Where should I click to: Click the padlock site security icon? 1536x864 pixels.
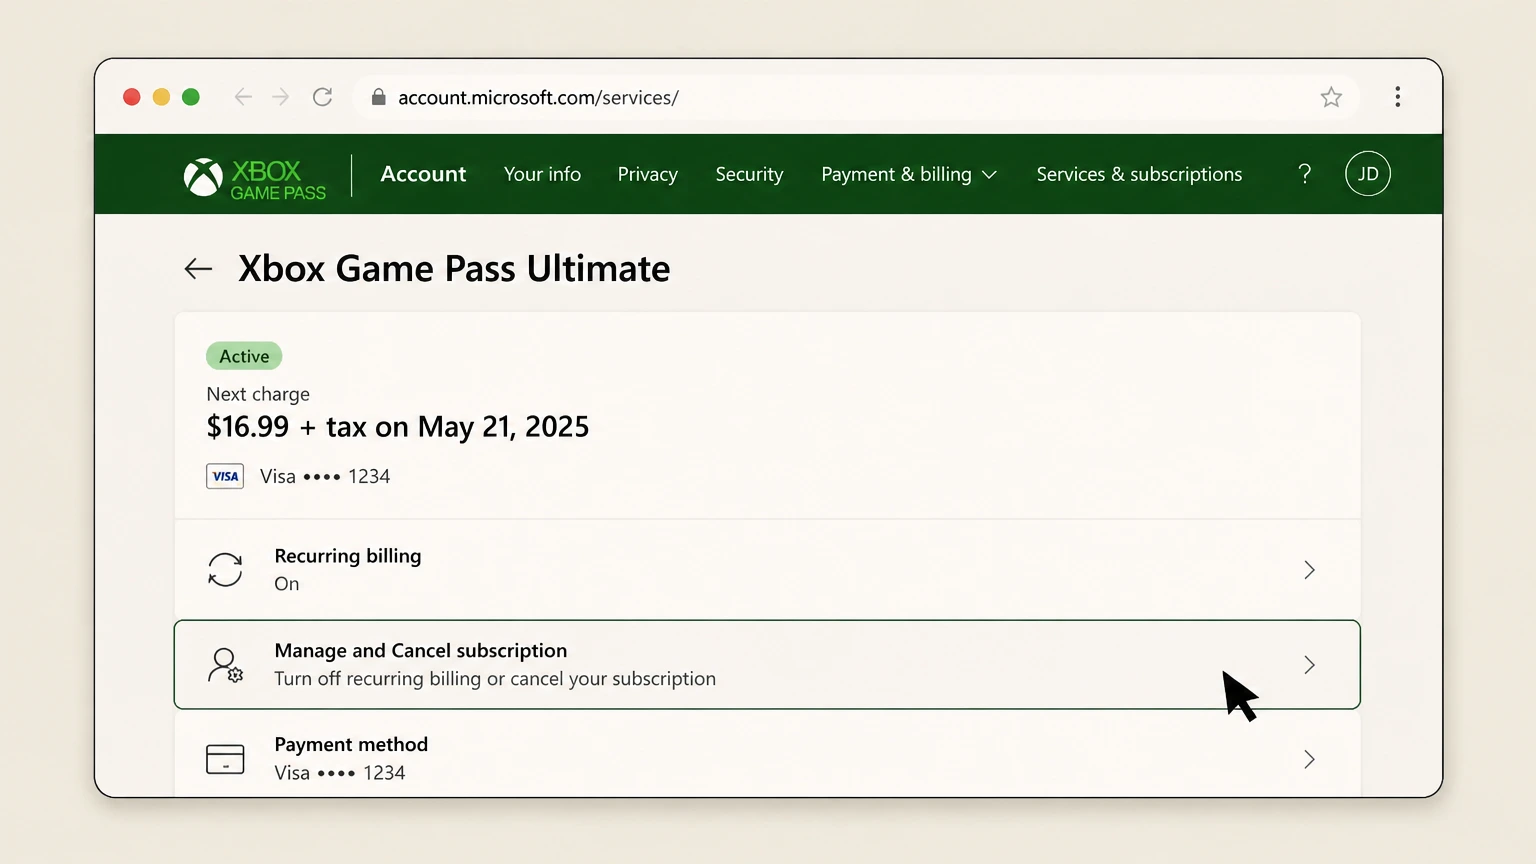tap(378, 97)
